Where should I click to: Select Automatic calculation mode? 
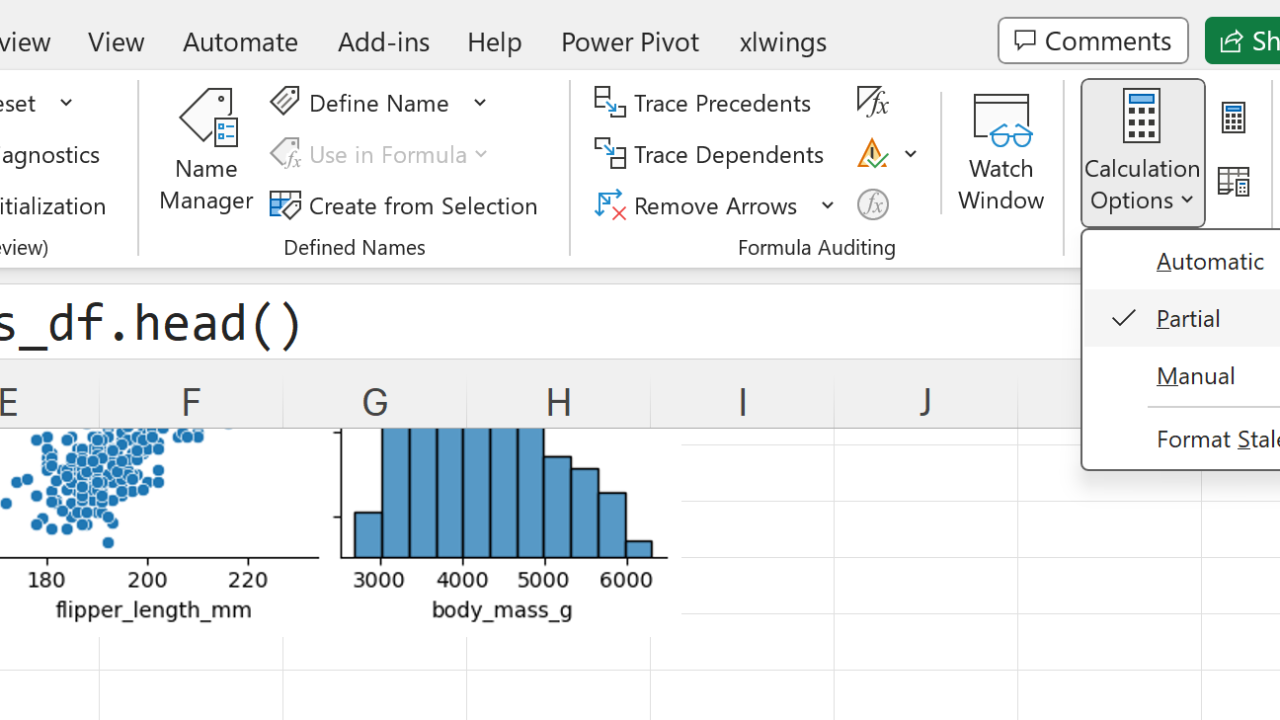pyautogui.click(x=1209, y=262)
